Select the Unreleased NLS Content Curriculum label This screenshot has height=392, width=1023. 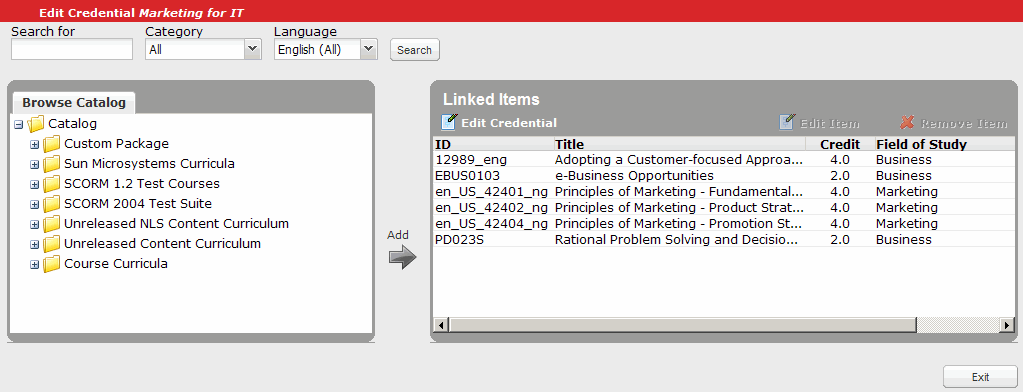176,224
